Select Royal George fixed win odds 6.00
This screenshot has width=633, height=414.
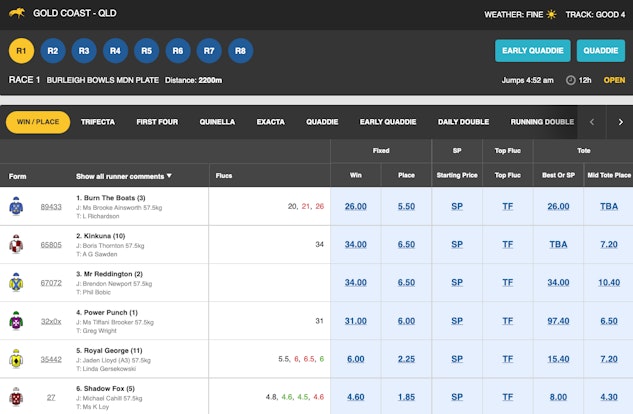click(x=355, y=359)
